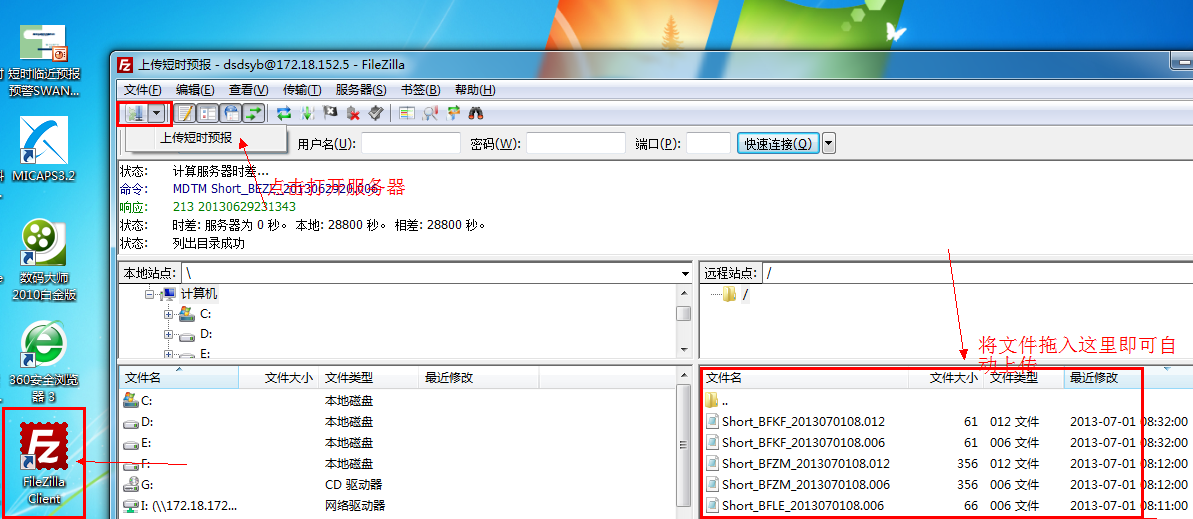The image size is (1193, 519).
Task: Toggle filename filters magnifier icon
Action: (430, 113)
